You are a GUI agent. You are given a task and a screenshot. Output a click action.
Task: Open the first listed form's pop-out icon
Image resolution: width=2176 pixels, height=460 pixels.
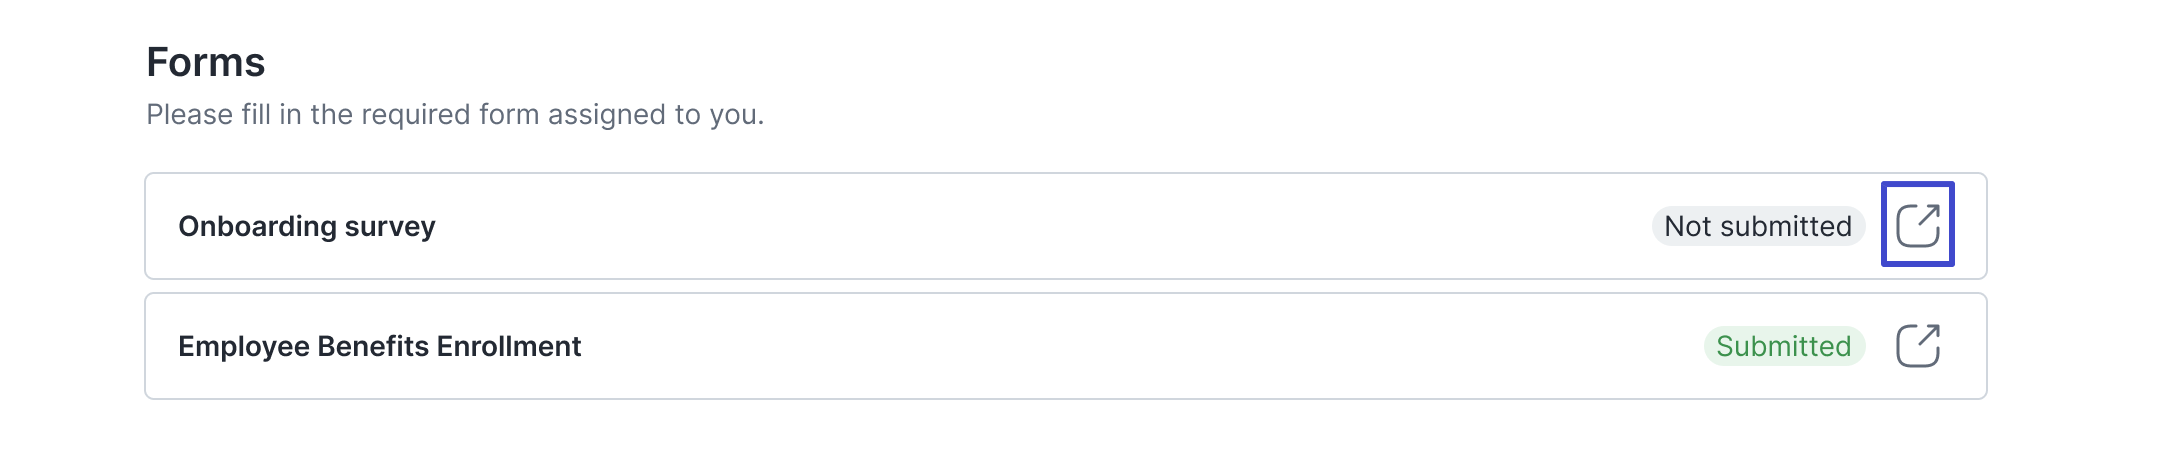click(x=1918, y=225)
